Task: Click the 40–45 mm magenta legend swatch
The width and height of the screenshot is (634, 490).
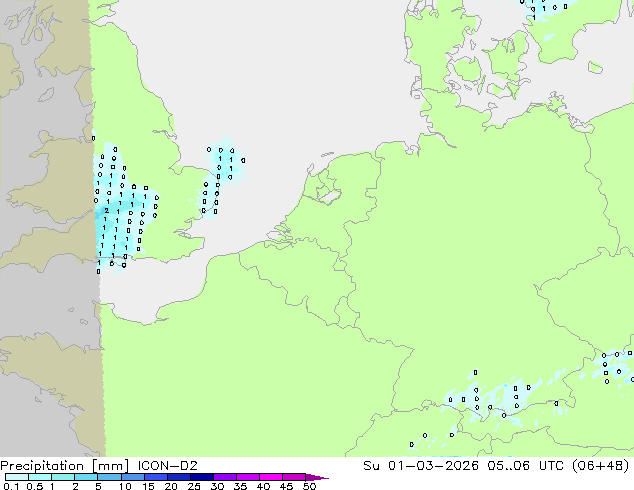Action: 271,477
